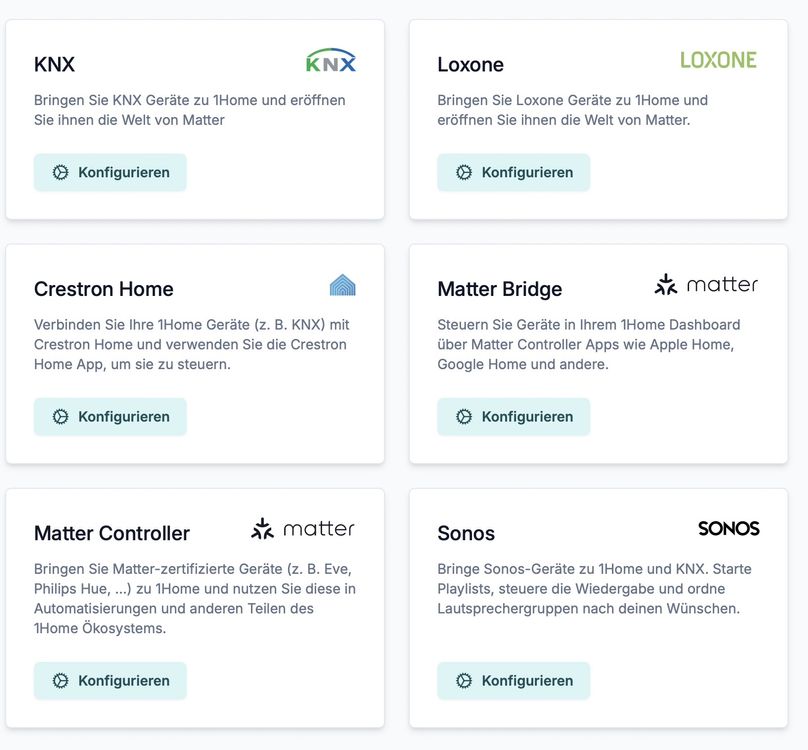Click the Sonos card description text
The height and width of the screenshot is (750, 808).
[594, 589]
